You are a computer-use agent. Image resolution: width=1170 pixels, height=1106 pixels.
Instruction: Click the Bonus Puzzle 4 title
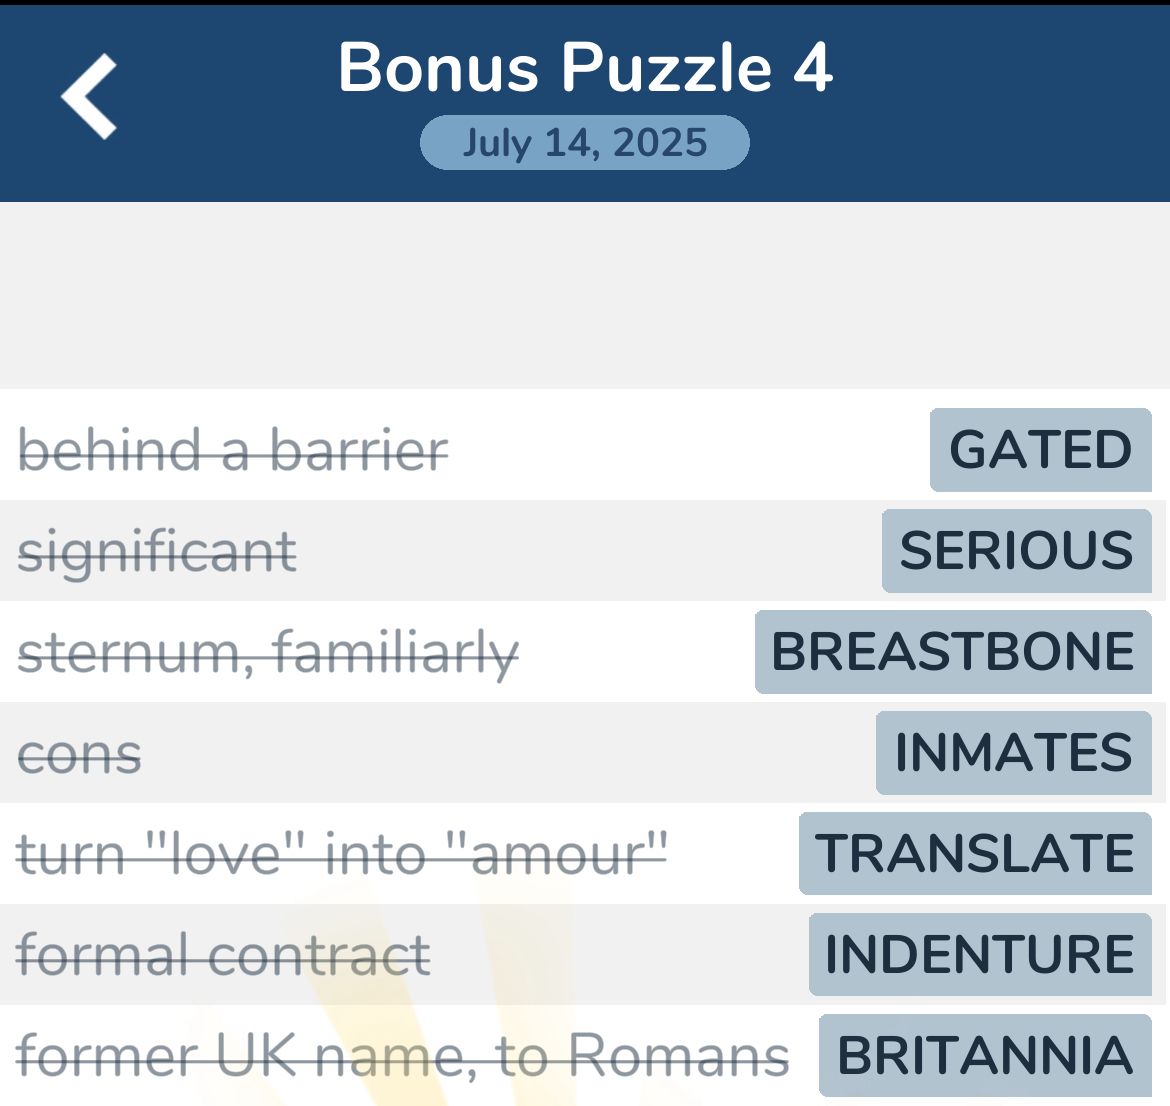(584, 68)
